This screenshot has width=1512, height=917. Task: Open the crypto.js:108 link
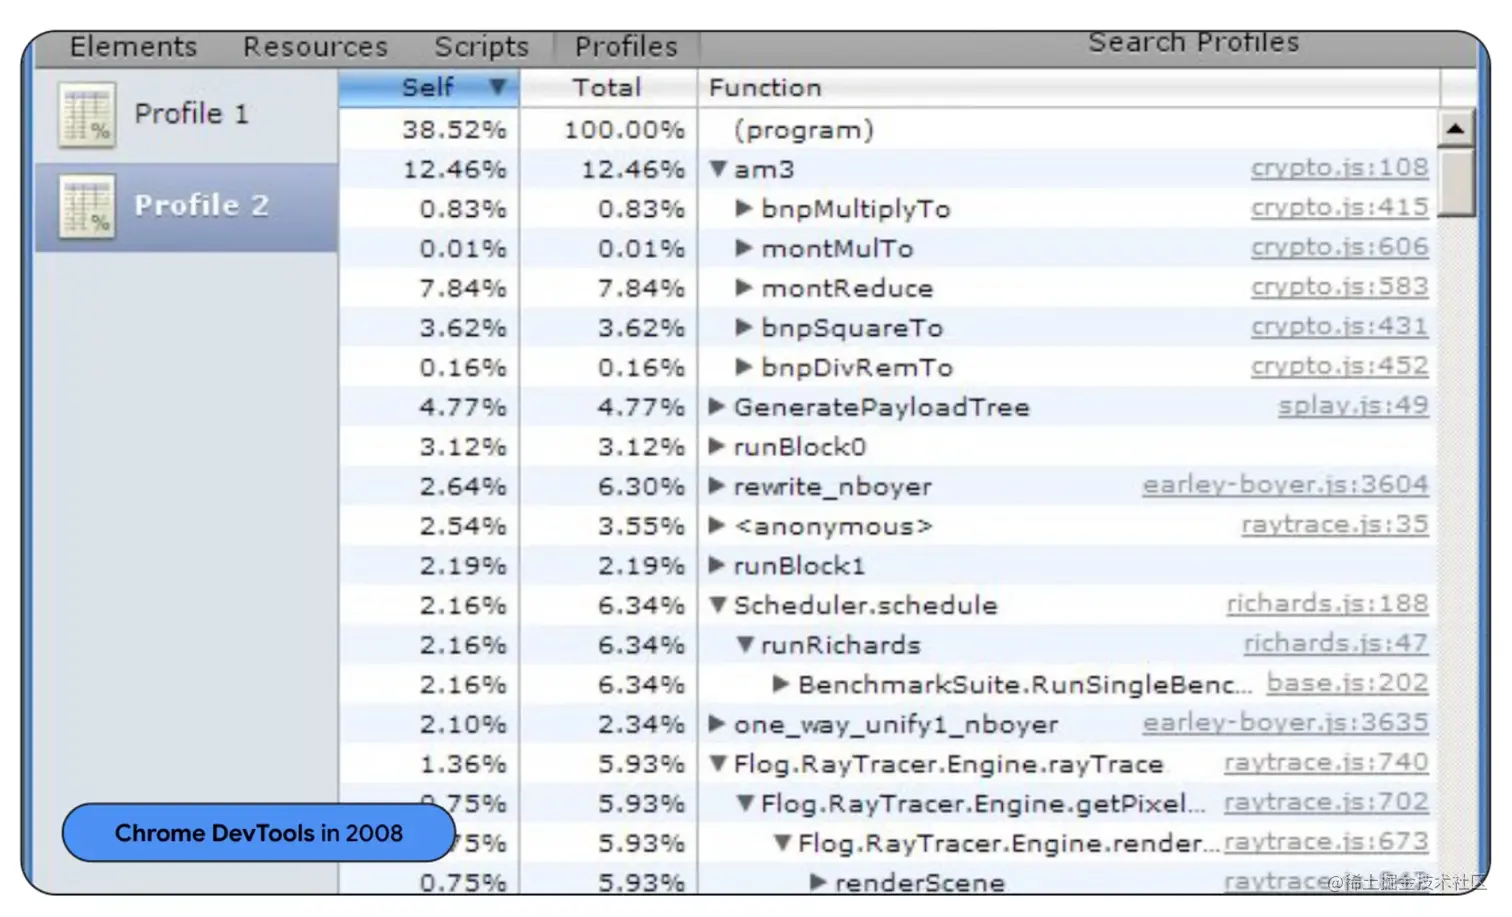click(x=1339, y=168)
